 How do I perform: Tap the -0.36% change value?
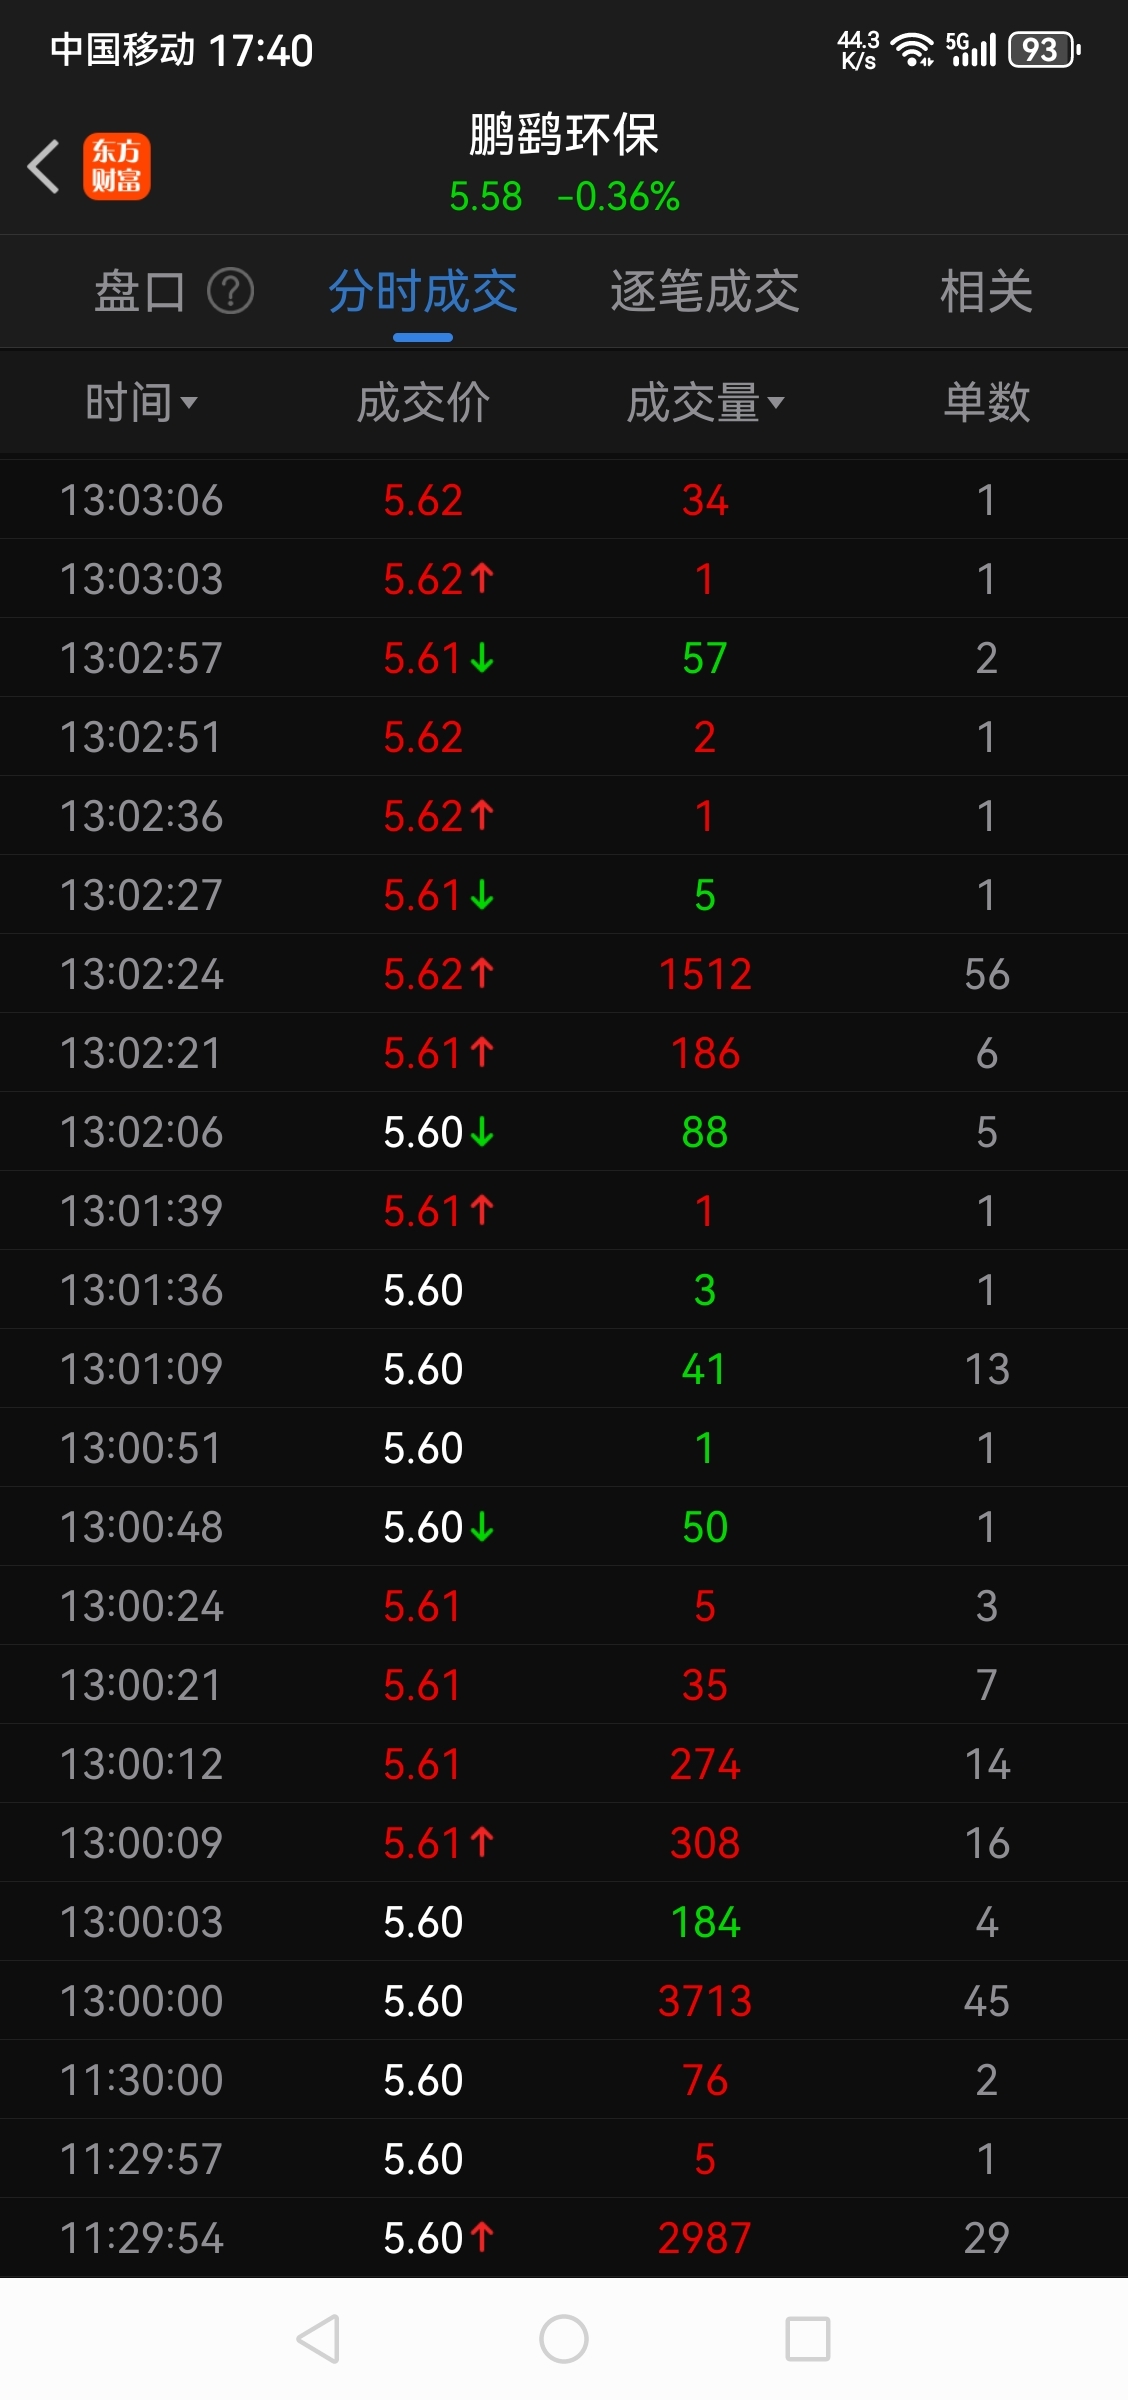(x=618, y=197)
